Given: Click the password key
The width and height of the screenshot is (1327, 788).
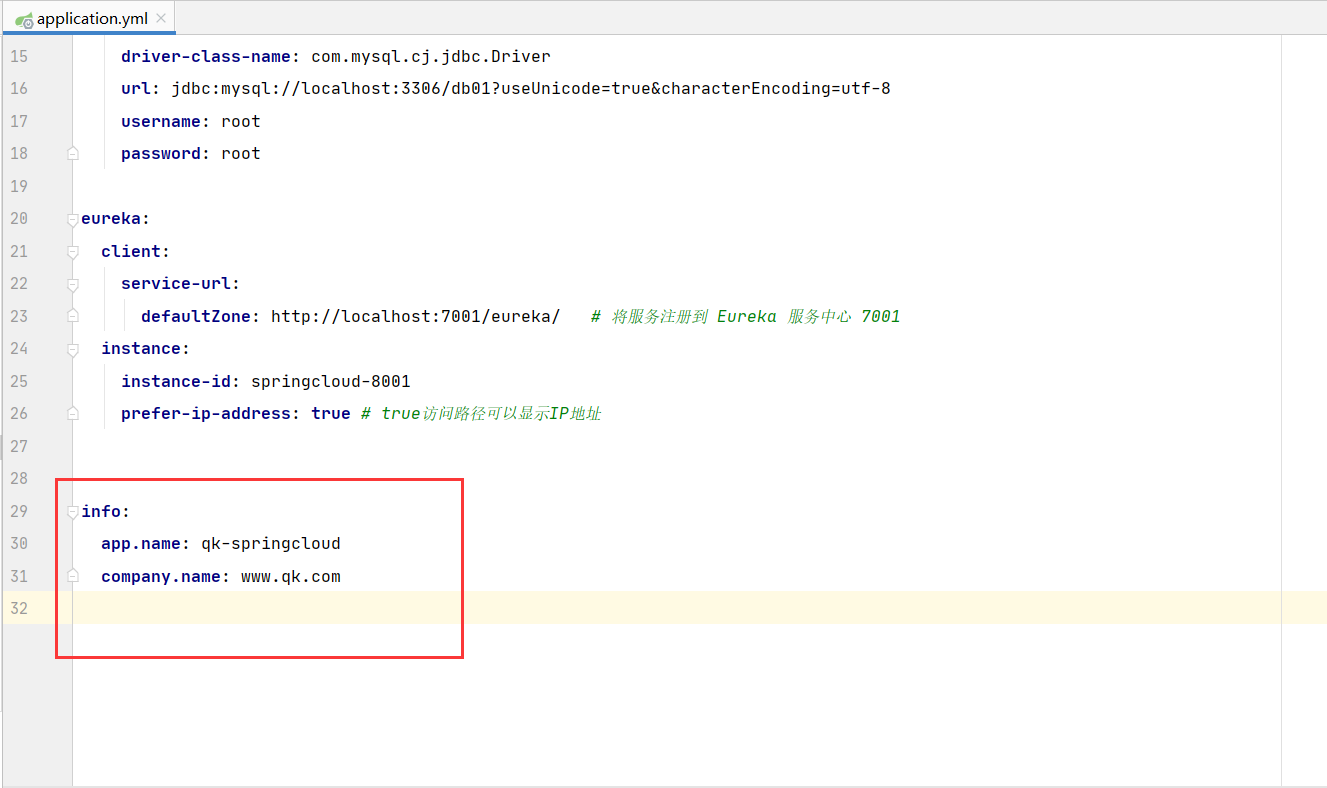Looking at the screenshot, I should [x=161, y=154].
